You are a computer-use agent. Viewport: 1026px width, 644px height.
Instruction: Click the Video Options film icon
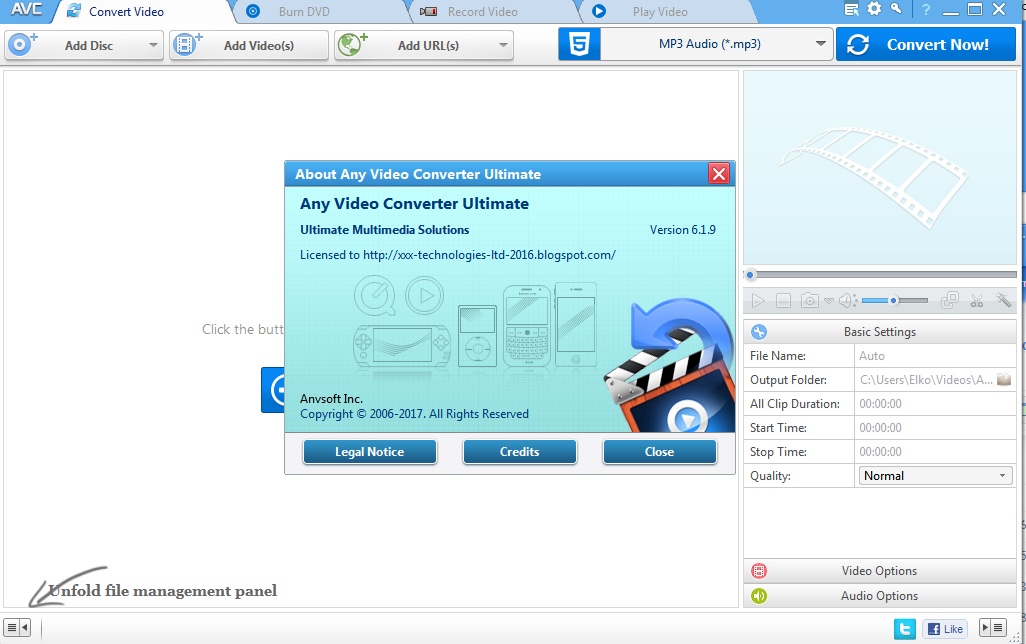coord(759,571)
